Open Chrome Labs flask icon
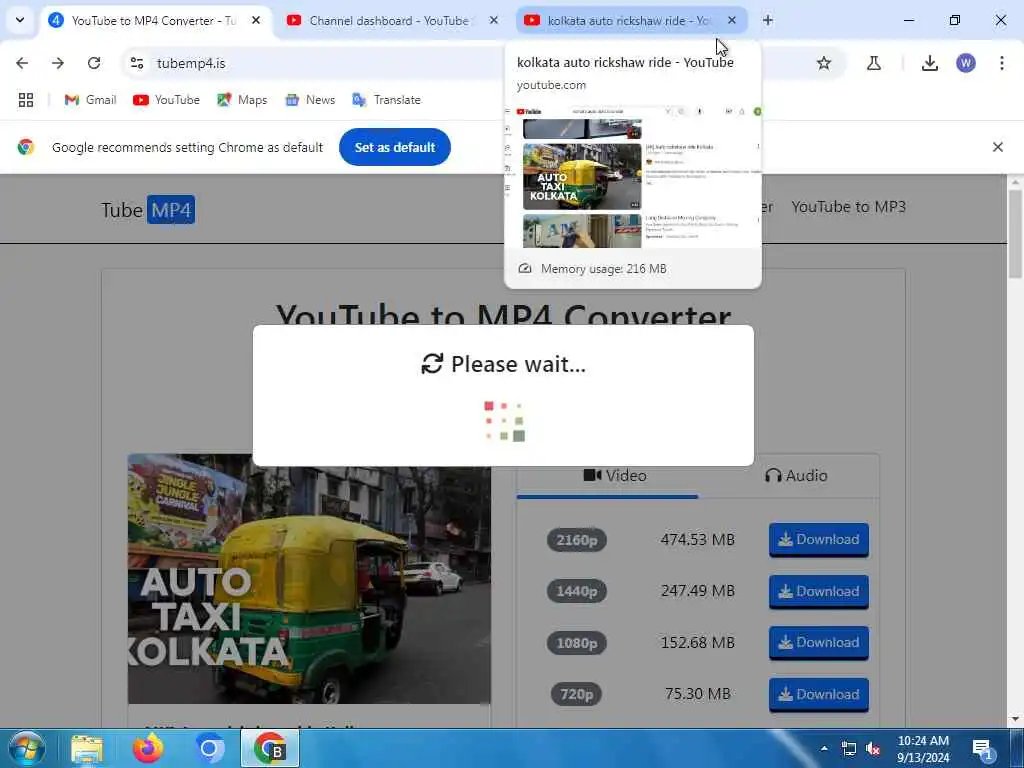The height and width of the screenshot is (768, 1024). pos(874,63)
